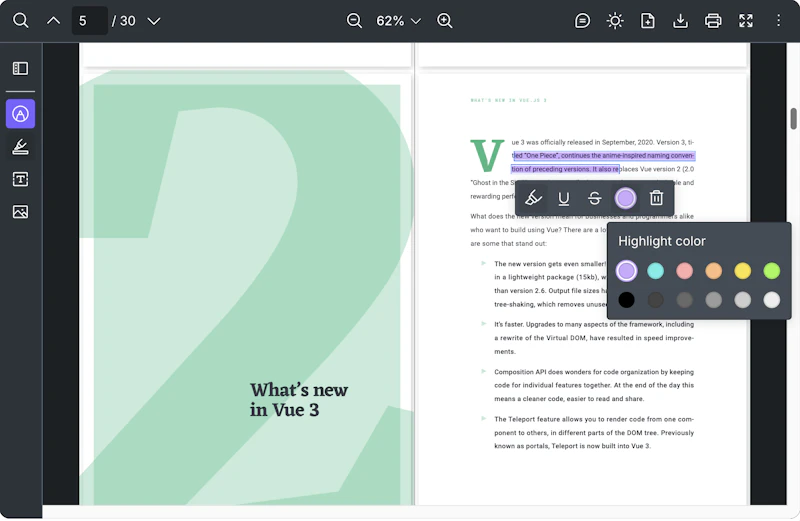Print the document

(x=713, y=21)
